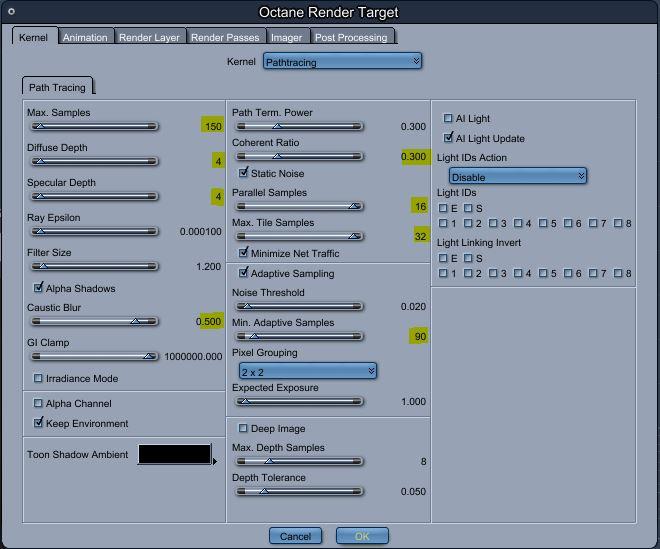The width and height of the screenshot is (660, 549).
Task: Check Light Linking Invert checkbox 7
Action: (593, 273)
